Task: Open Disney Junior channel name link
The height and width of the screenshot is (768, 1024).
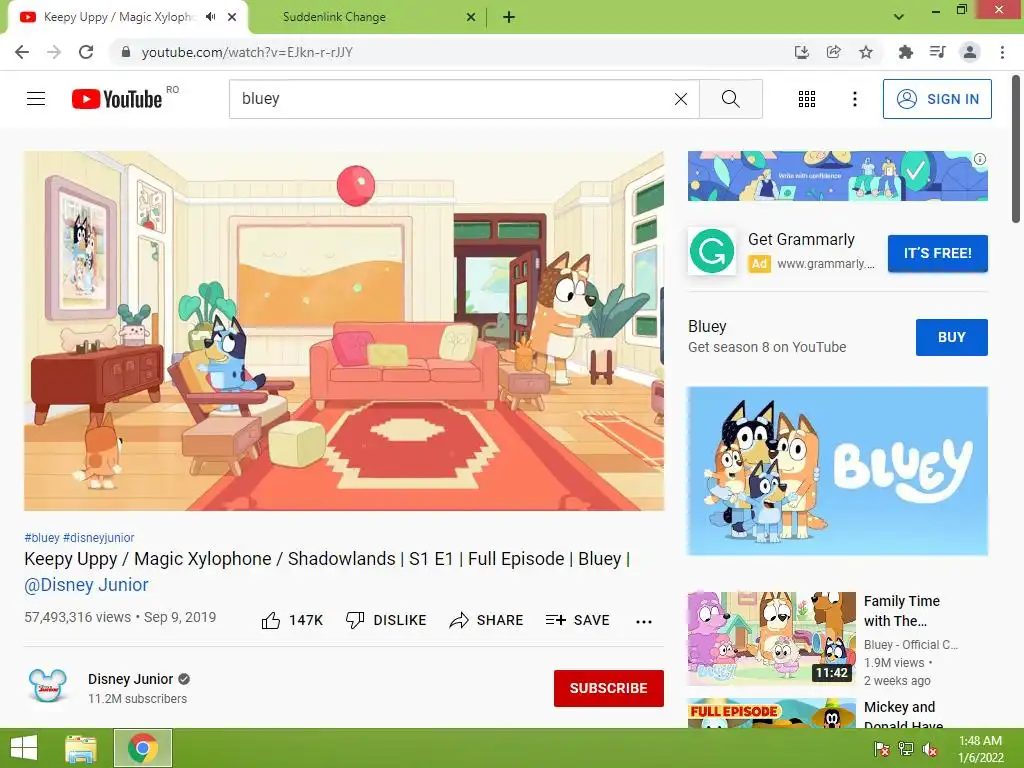Action: (131, 679)
